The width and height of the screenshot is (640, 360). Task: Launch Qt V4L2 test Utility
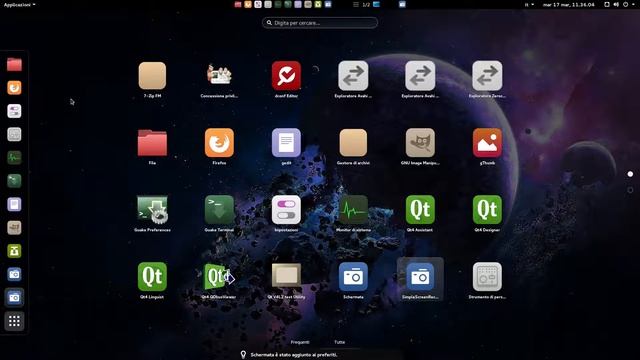286,275
